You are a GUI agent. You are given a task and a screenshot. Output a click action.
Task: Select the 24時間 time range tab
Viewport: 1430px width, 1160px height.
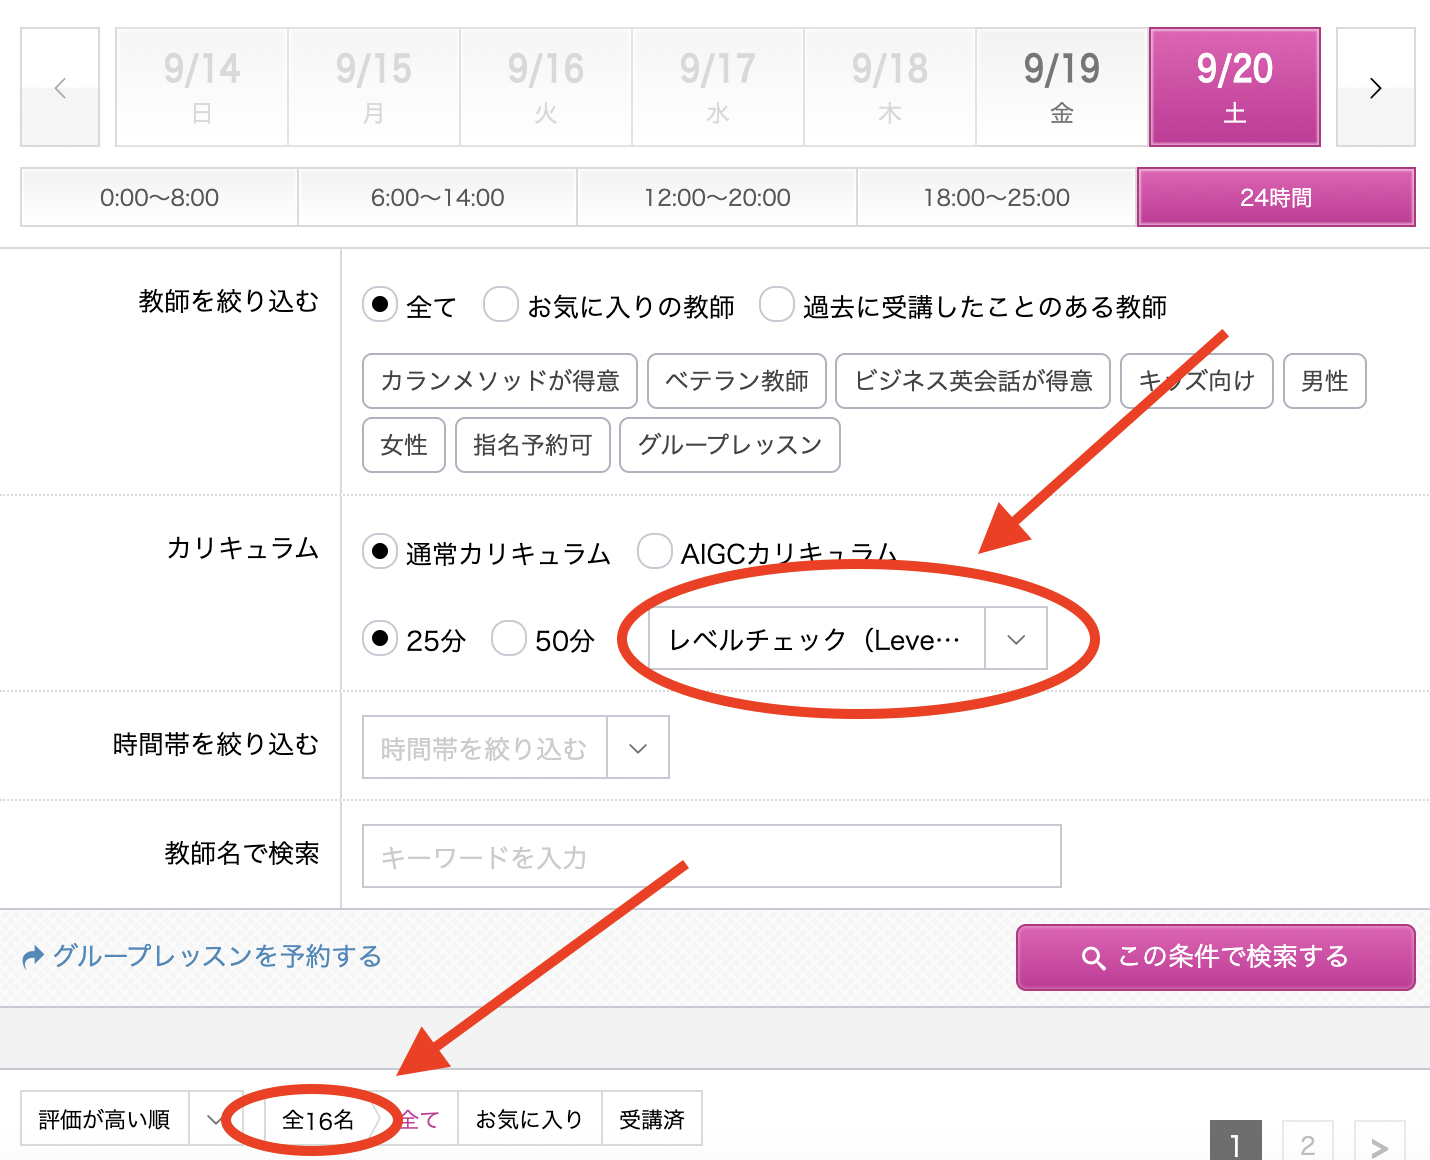coord(1275,198)
